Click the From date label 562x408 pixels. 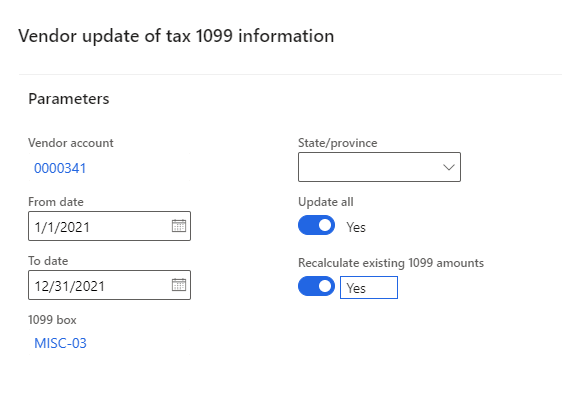click(56, 202)
